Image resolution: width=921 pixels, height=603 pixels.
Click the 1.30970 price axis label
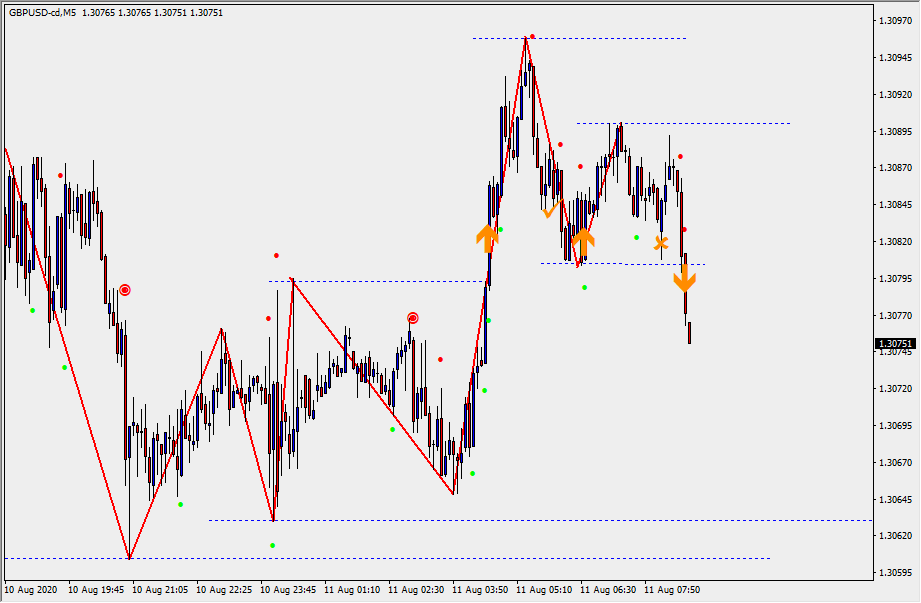tap(894, 20)
